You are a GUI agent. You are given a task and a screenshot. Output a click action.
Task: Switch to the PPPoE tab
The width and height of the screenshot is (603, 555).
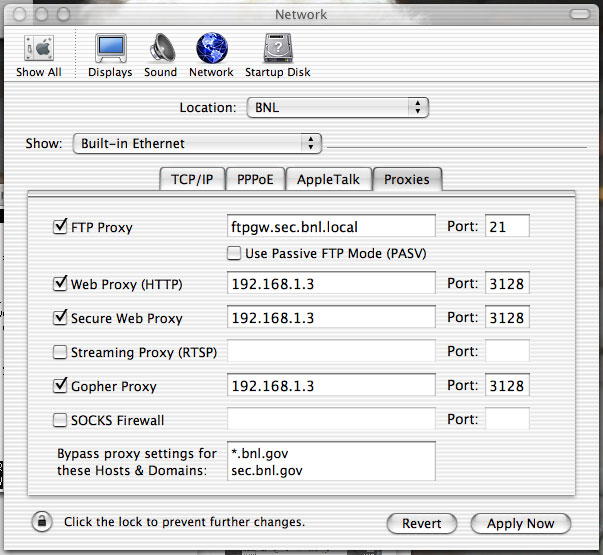[x=254, y=180]
